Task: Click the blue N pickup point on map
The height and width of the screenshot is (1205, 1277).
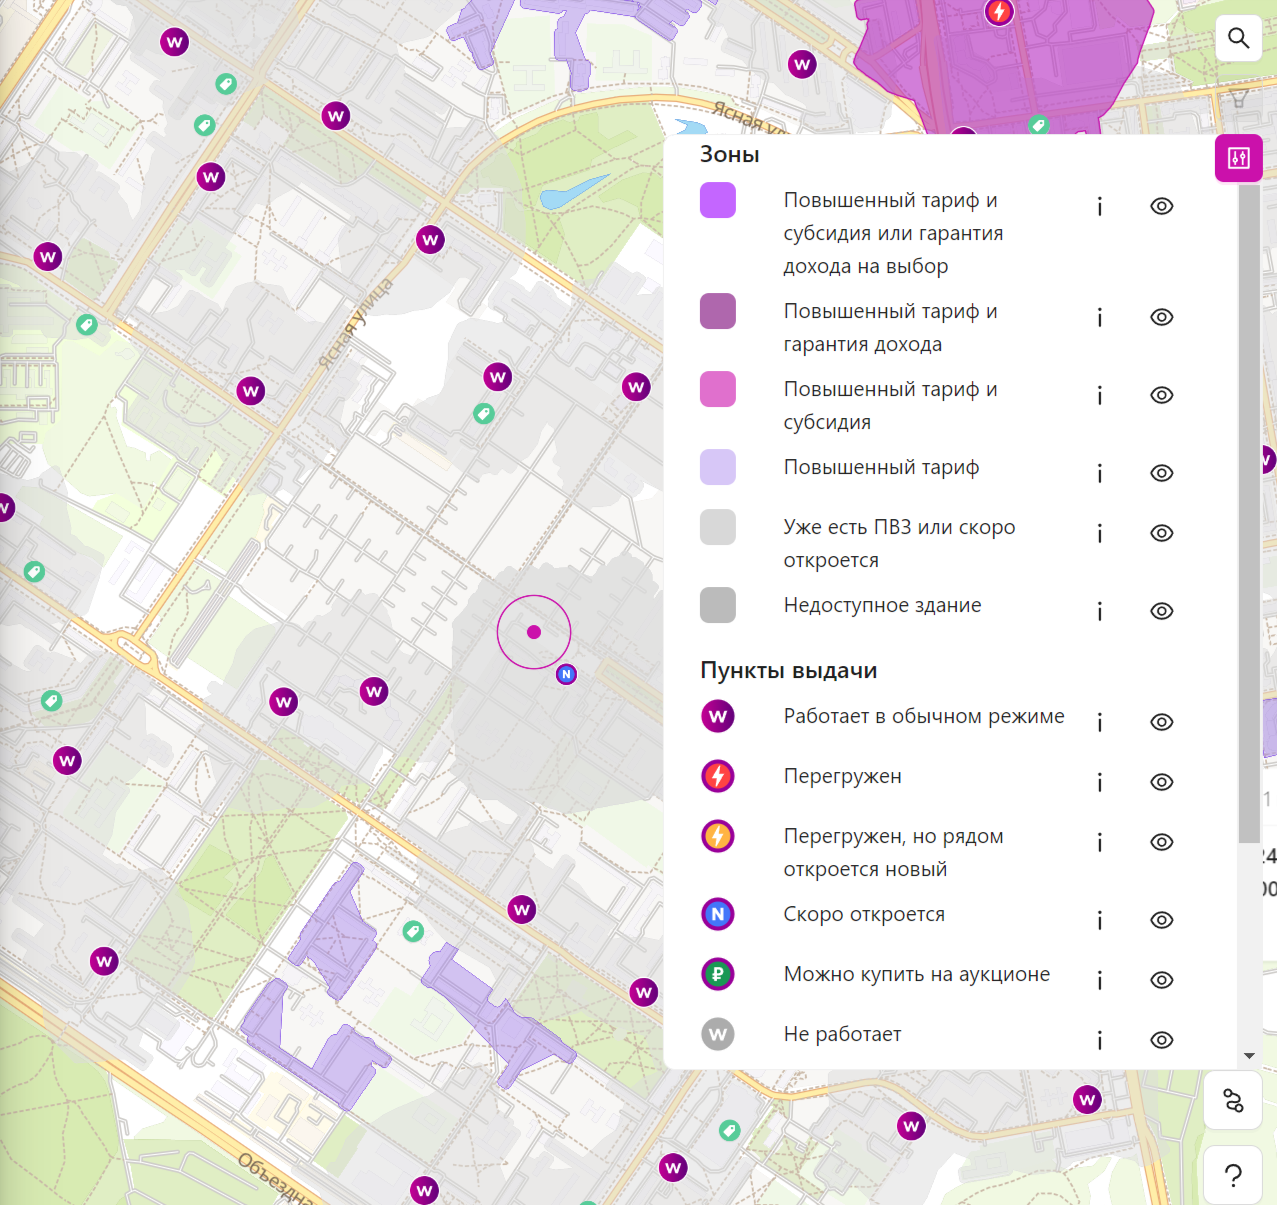Action: (566, 675)
